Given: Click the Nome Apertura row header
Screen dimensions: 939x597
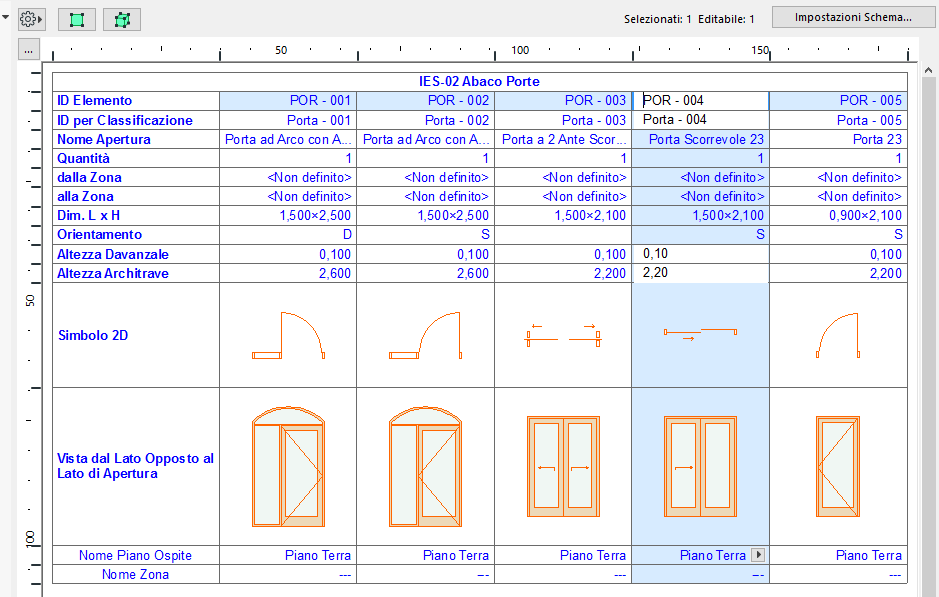Looking at the screenshot, I should click(136, 139).
